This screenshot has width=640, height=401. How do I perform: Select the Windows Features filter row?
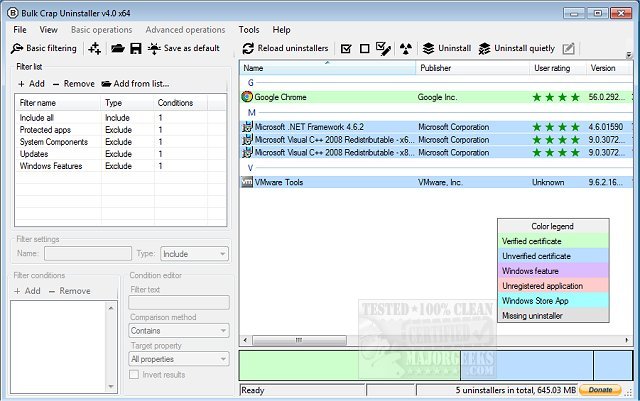tap(120, 166)
